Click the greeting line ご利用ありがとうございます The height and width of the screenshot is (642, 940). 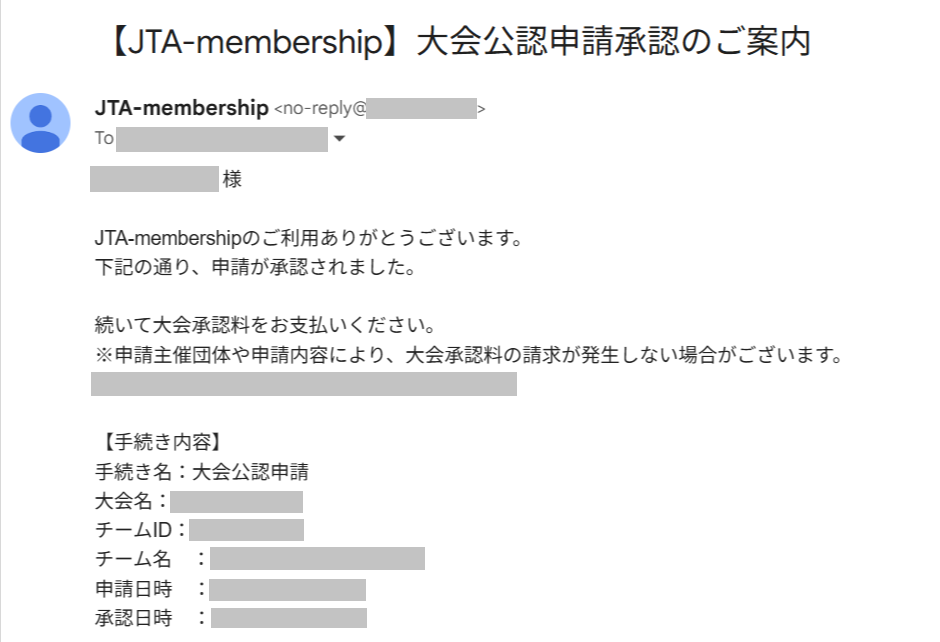309,239
